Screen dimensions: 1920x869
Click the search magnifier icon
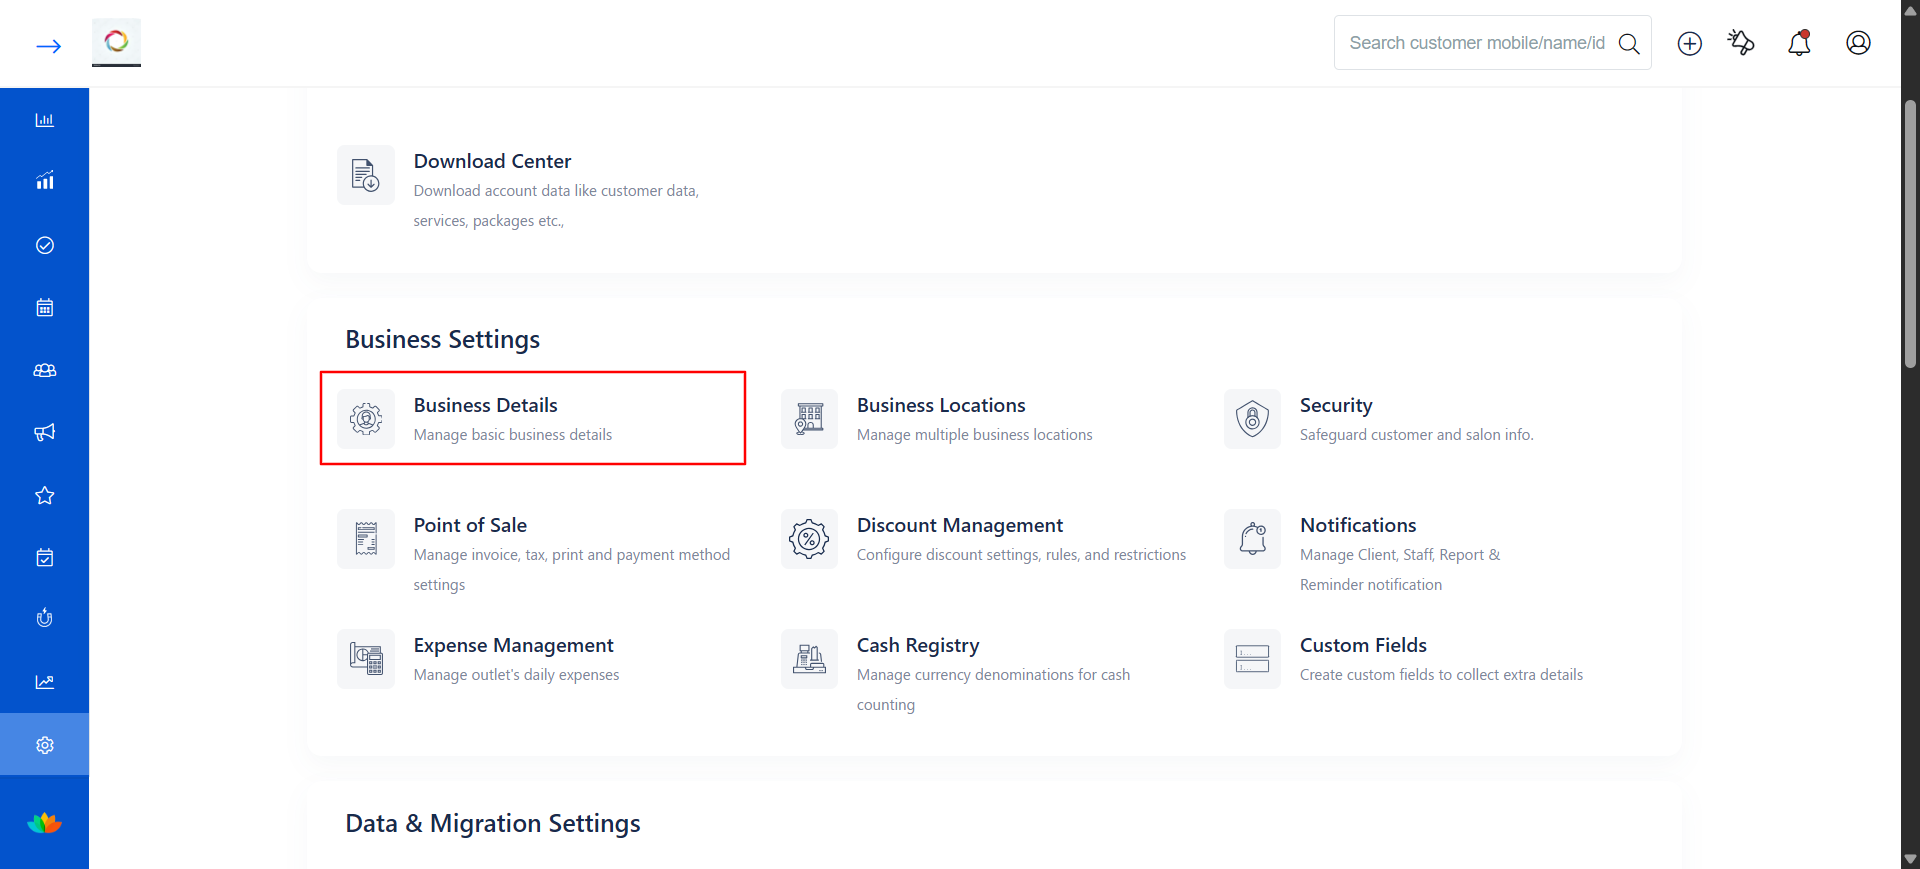tap(1629, 43)
